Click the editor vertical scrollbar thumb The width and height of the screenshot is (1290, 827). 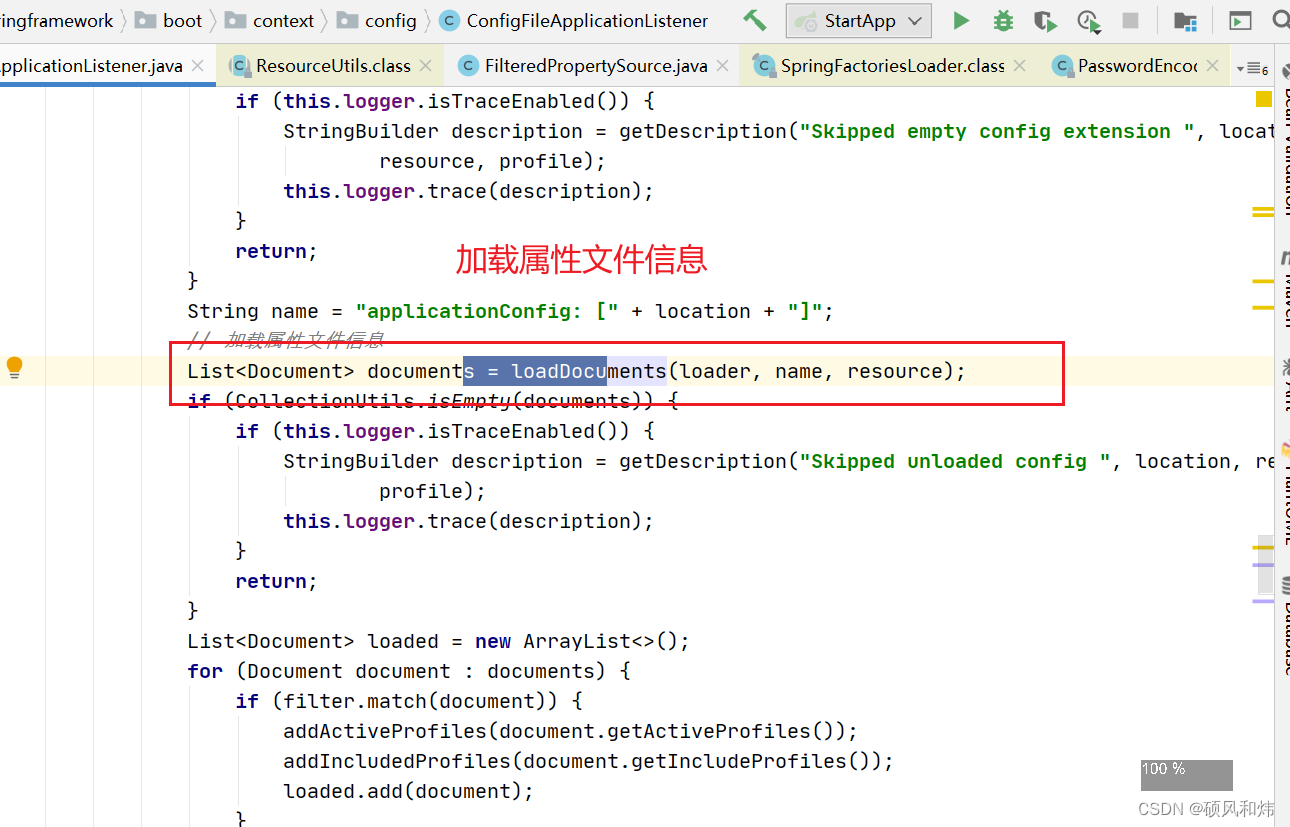click(1265, 564)
